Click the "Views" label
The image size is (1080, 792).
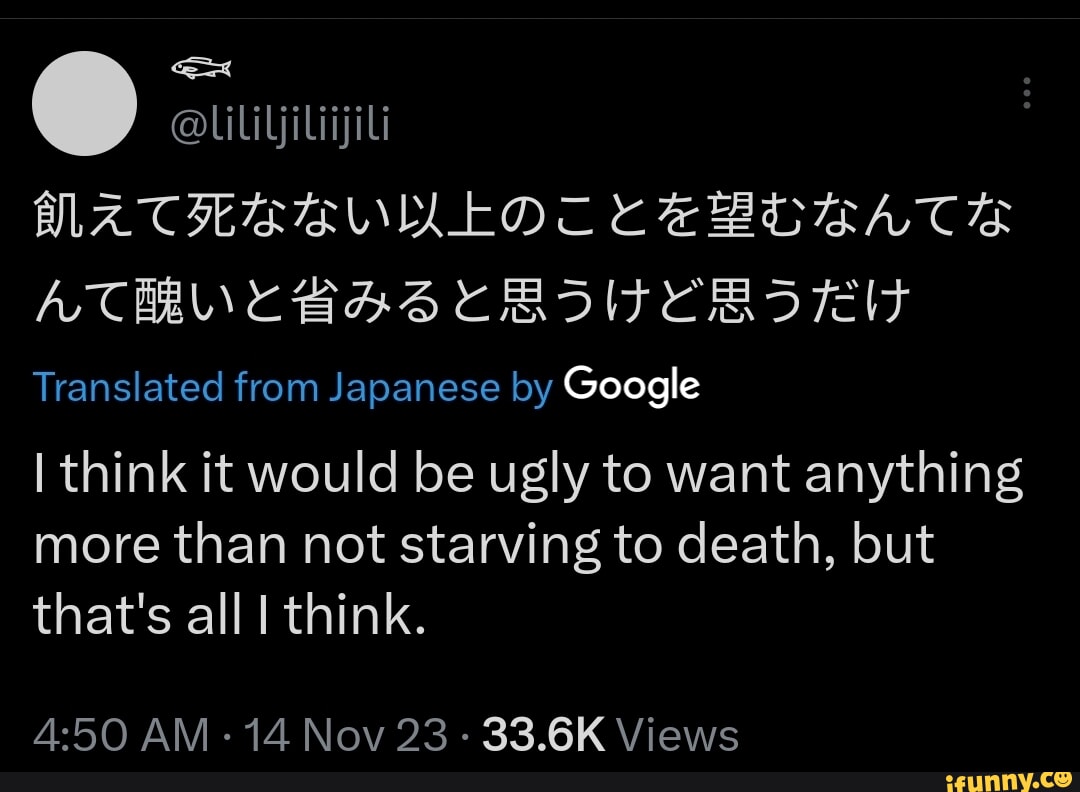[678, 735]
